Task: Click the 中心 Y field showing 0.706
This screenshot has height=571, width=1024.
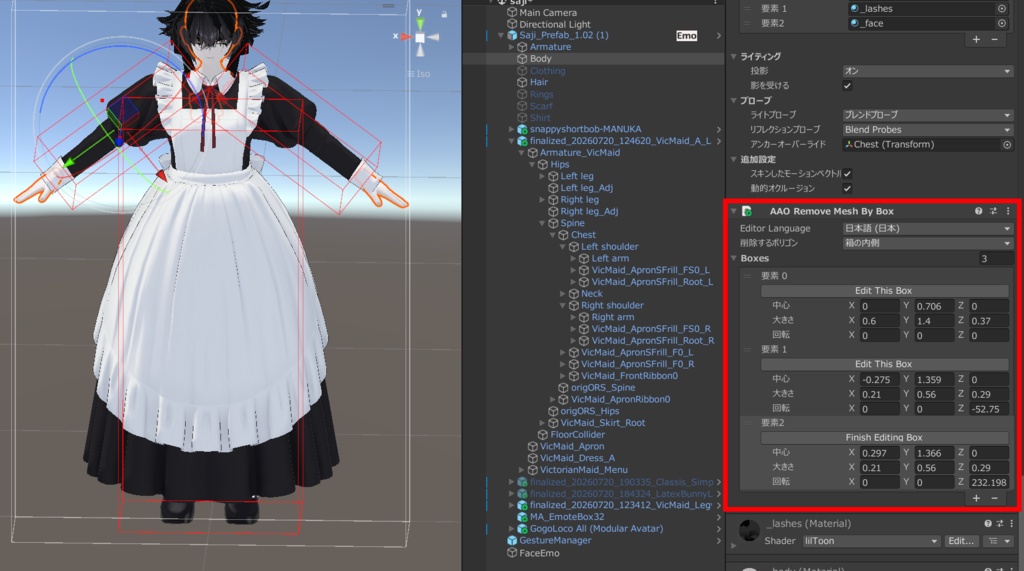Action: pyautogui.click(x=933, y=306)
